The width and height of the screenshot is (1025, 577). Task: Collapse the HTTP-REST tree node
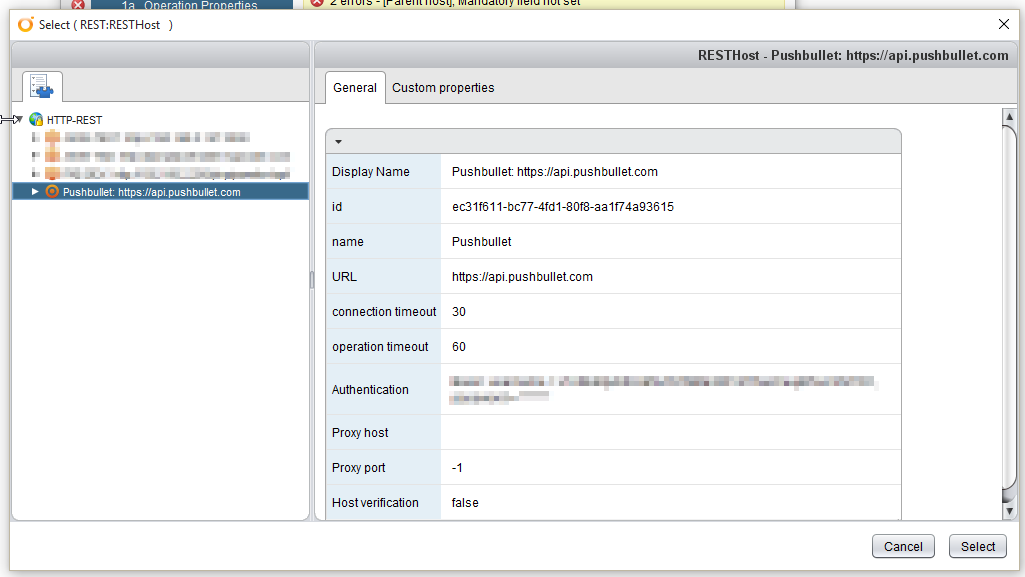click(x=19, y=120)
